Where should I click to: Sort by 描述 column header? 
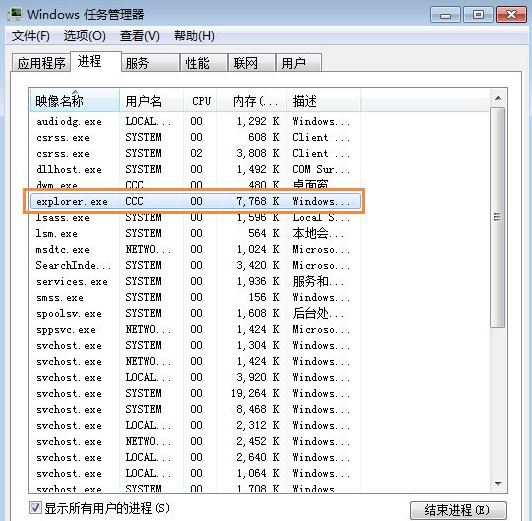(x=324, y=101)
